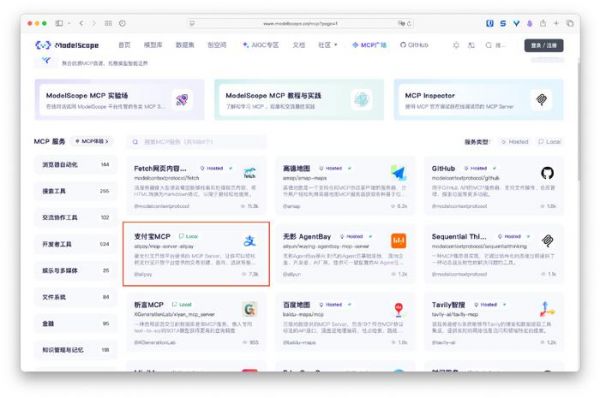600x398 pixels.
Task: Click the browser address bar
Action: 300,23
